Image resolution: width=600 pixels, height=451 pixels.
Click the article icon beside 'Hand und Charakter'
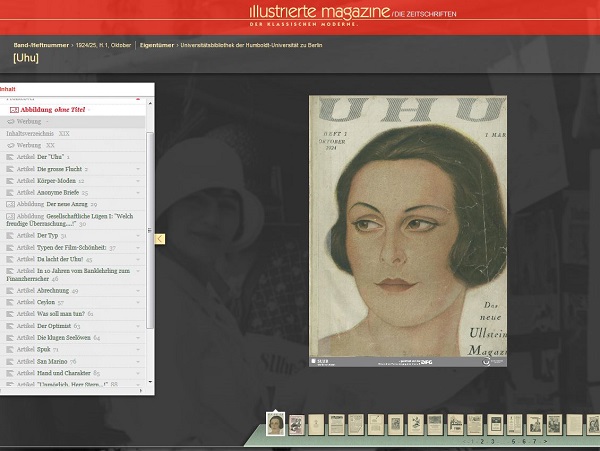[x=10, y=373]
